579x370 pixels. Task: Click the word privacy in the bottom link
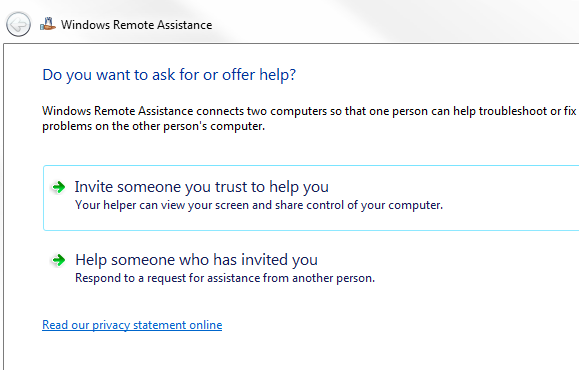111,325
